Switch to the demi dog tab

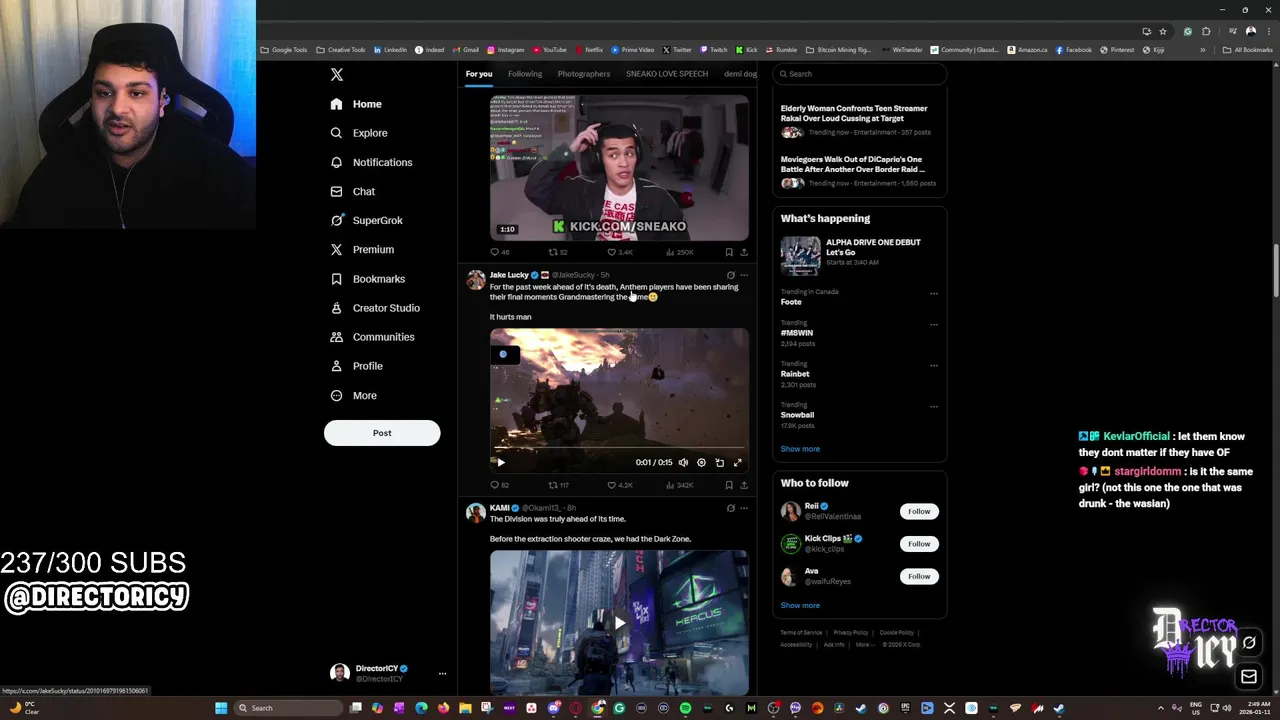(x=740, y=74)
